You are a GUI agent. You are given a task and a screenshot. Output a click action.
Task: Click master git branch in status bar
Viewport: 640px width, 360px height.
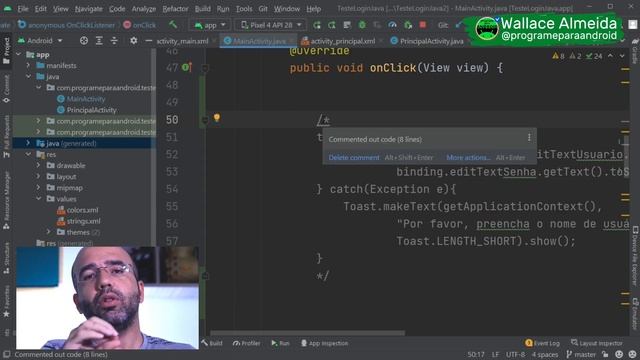coord(582,354)
